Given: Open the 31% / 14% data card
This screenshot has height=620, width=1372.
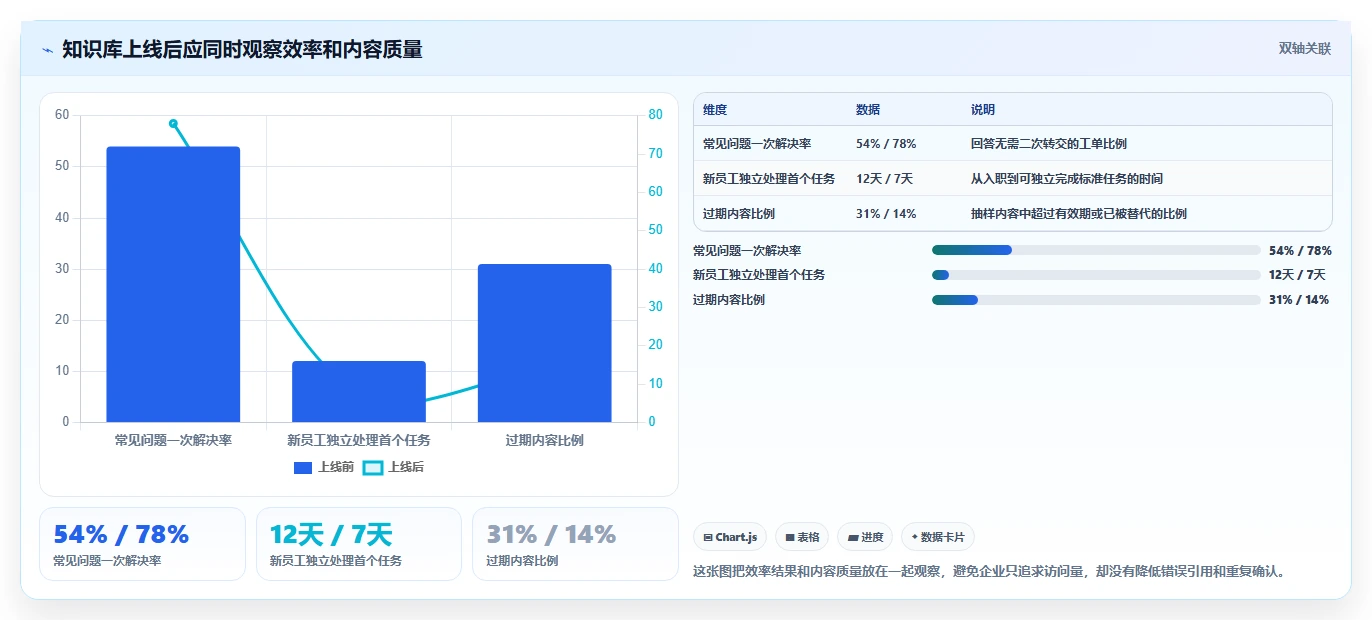Looking at the screenshot, I should tap(575, 544).
